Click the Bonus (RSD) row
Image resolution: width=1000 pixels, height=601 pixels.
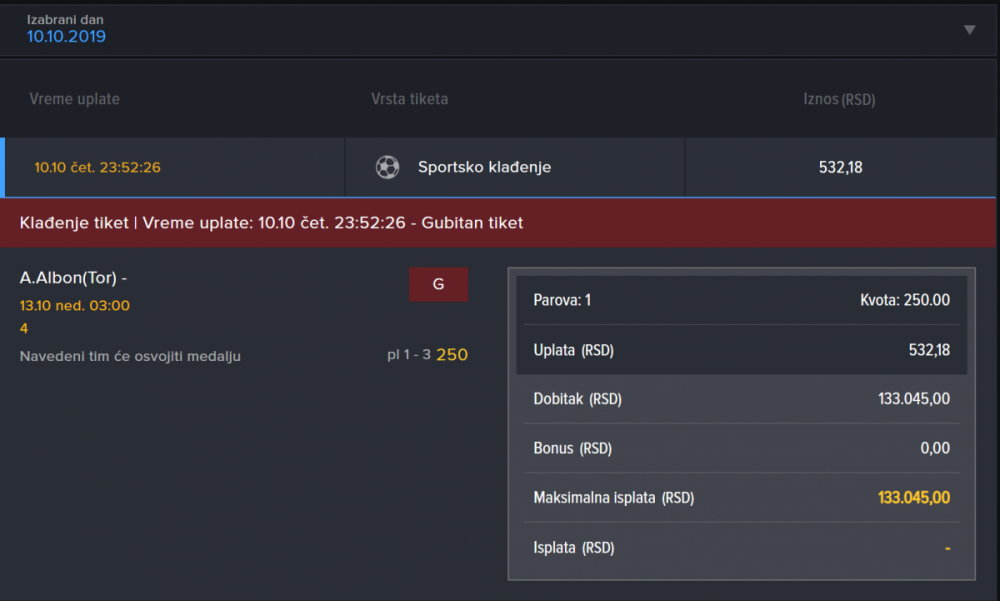click(741, 448)
